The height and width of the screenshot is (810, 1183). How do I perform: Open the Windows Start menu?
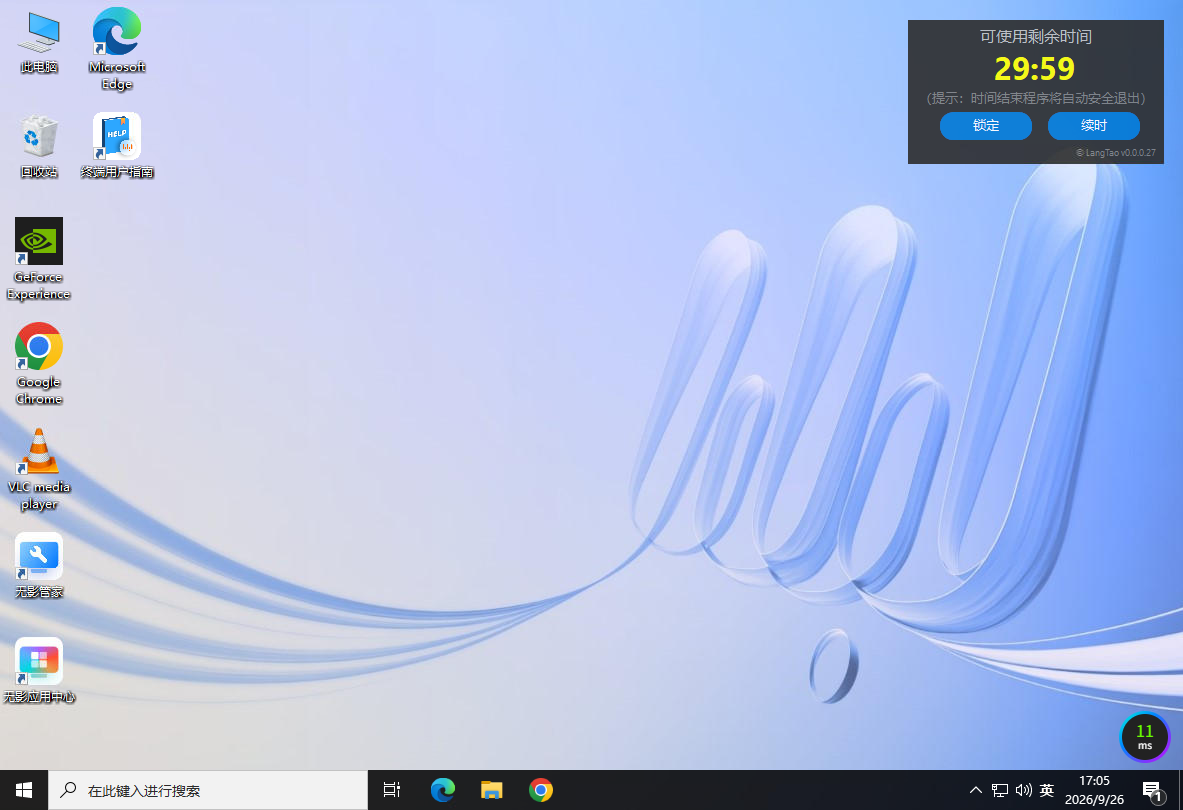(x=23, y=790)
